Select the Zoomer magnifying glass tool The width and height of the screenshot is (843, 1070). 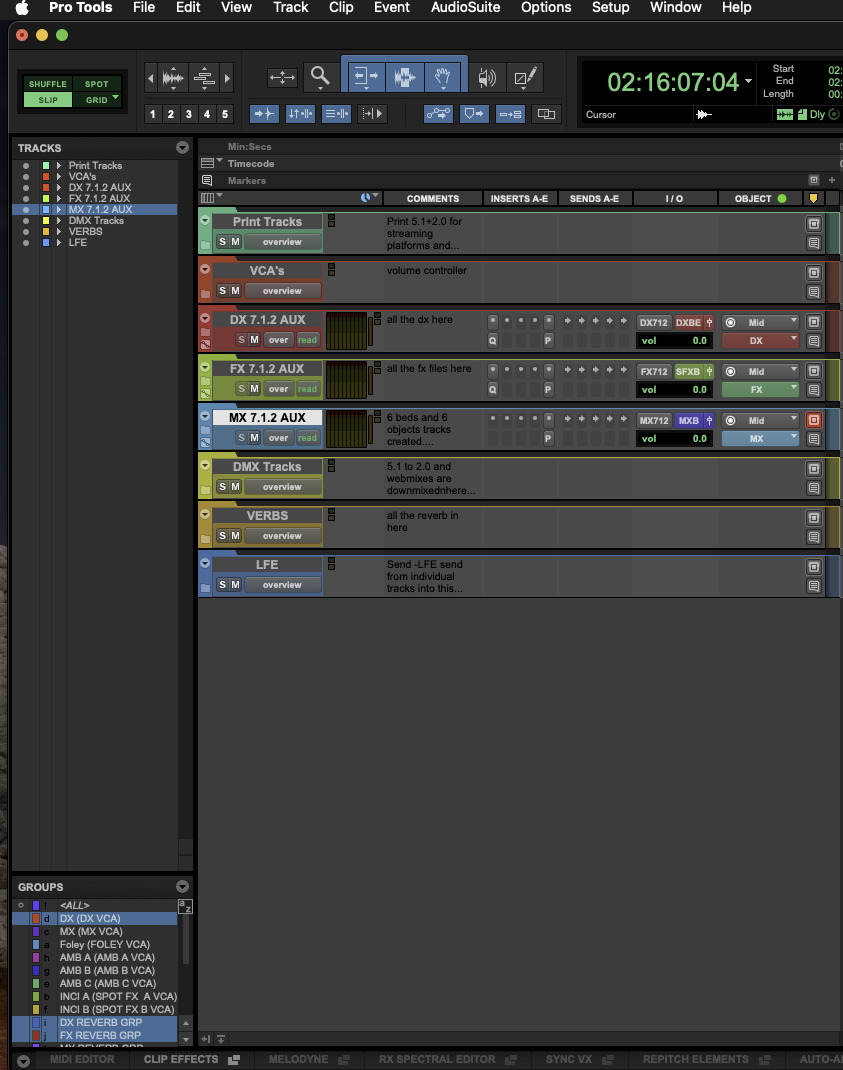tap(319, 77)
